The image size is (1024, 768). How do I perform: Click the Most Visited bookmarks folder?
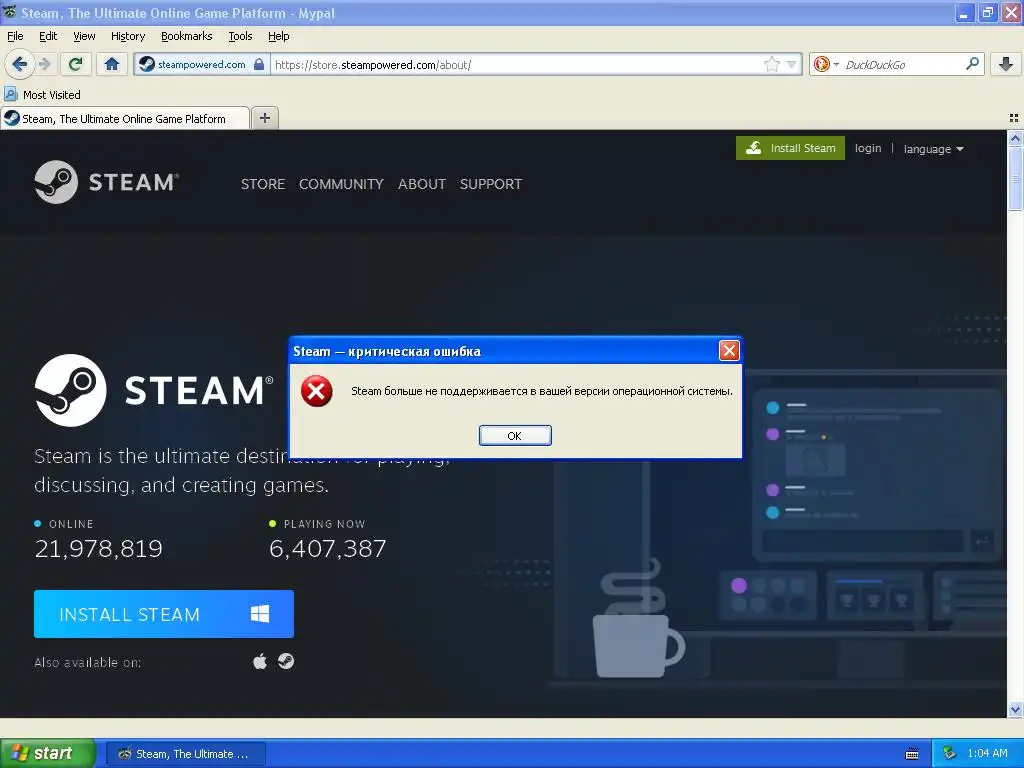(x=43, y=95)
